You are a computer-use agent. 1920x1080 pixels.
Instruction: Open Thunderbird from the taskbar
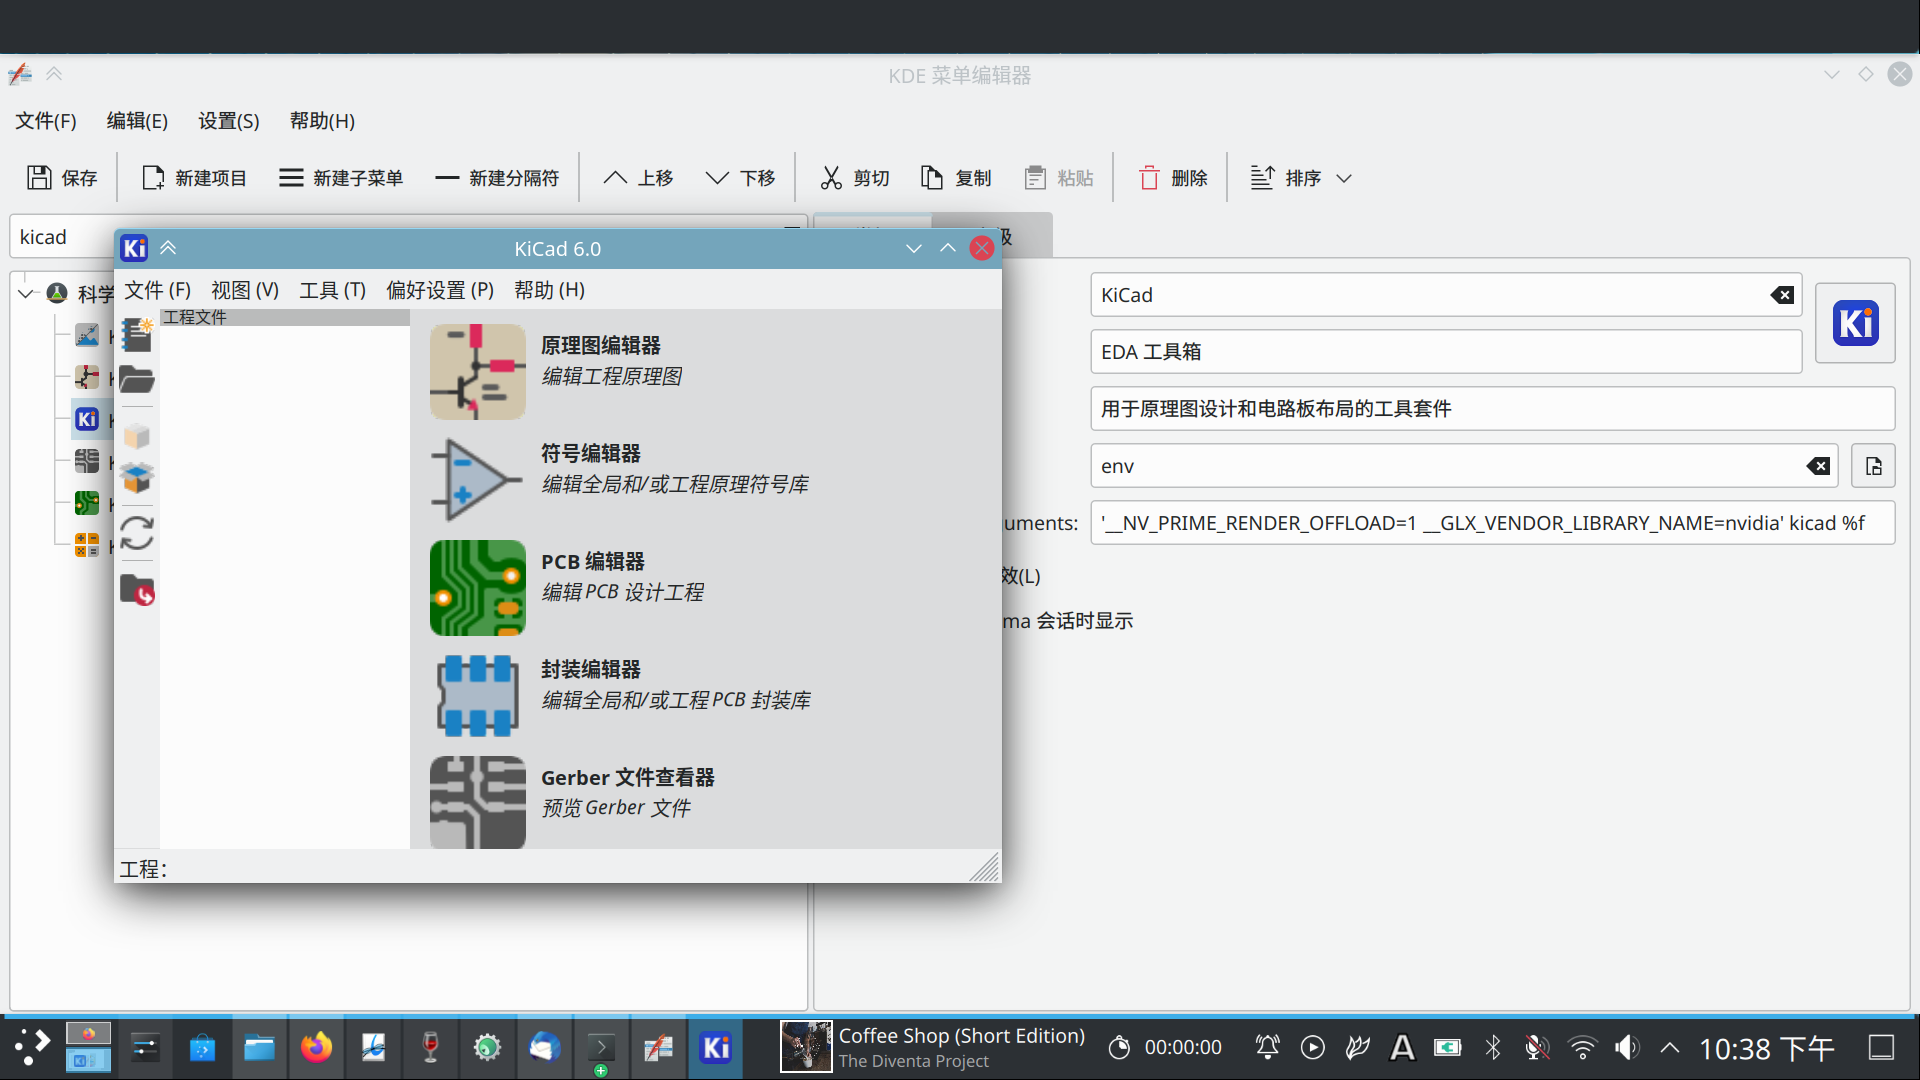pos(544,1048)
